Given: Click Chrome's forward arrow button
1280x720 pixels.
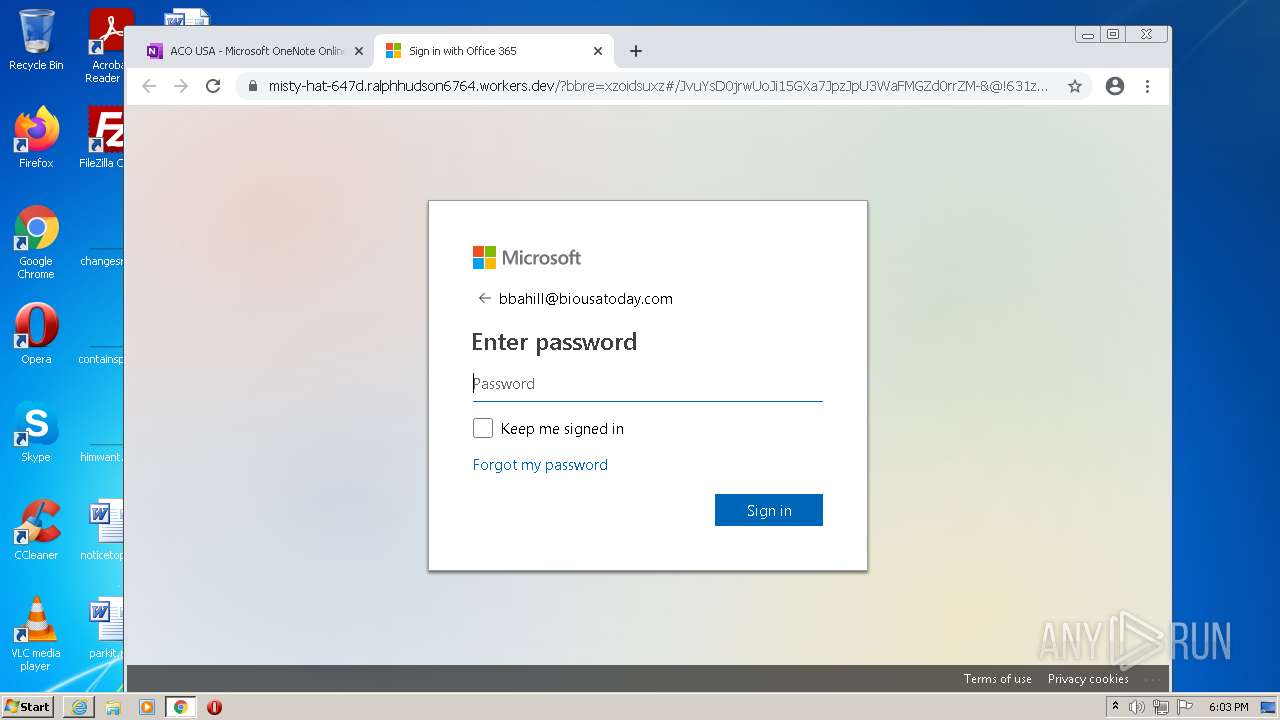Looking at the screenshot, I should pyautogui.click(x=181, y=86).
